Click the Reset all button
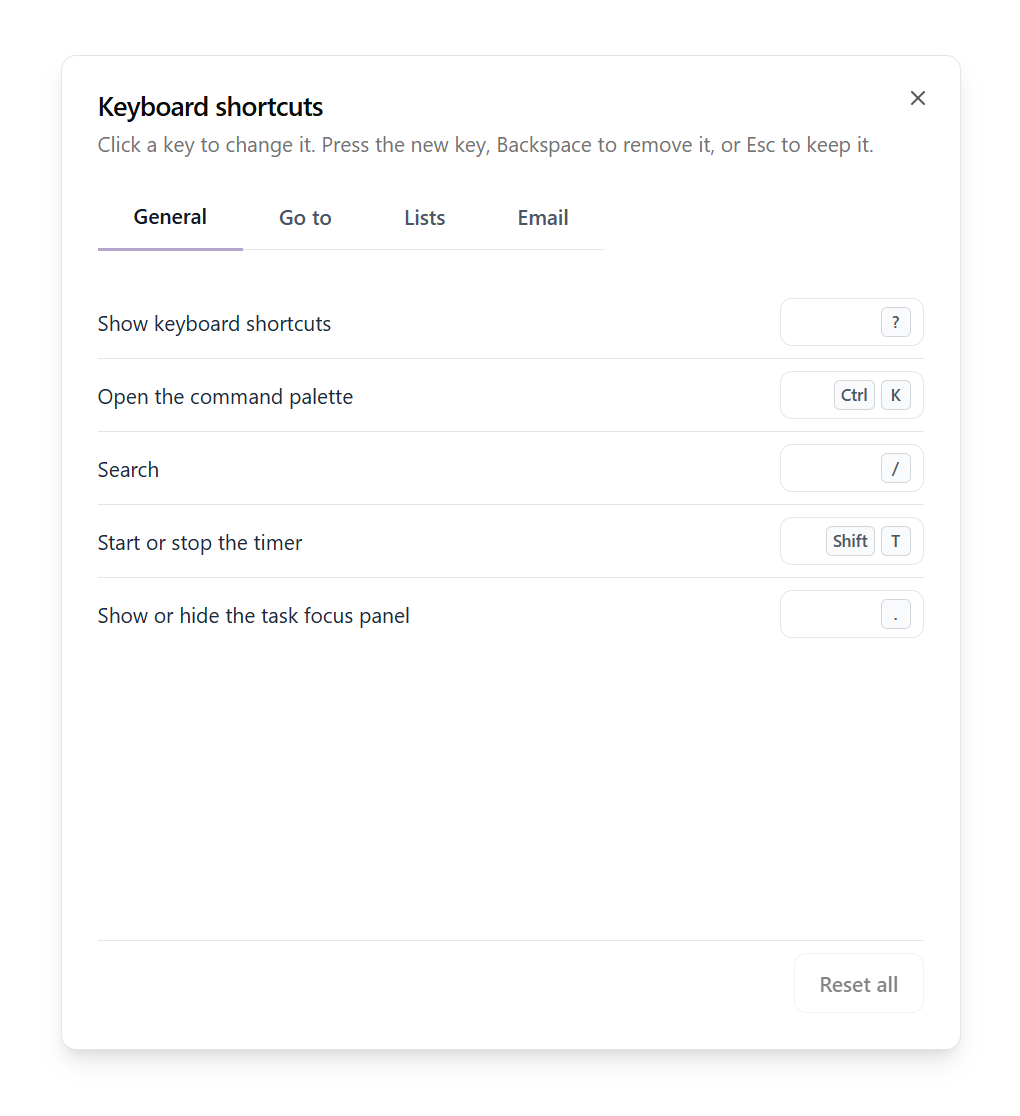1020x1116 pixels. coord(858,984)
